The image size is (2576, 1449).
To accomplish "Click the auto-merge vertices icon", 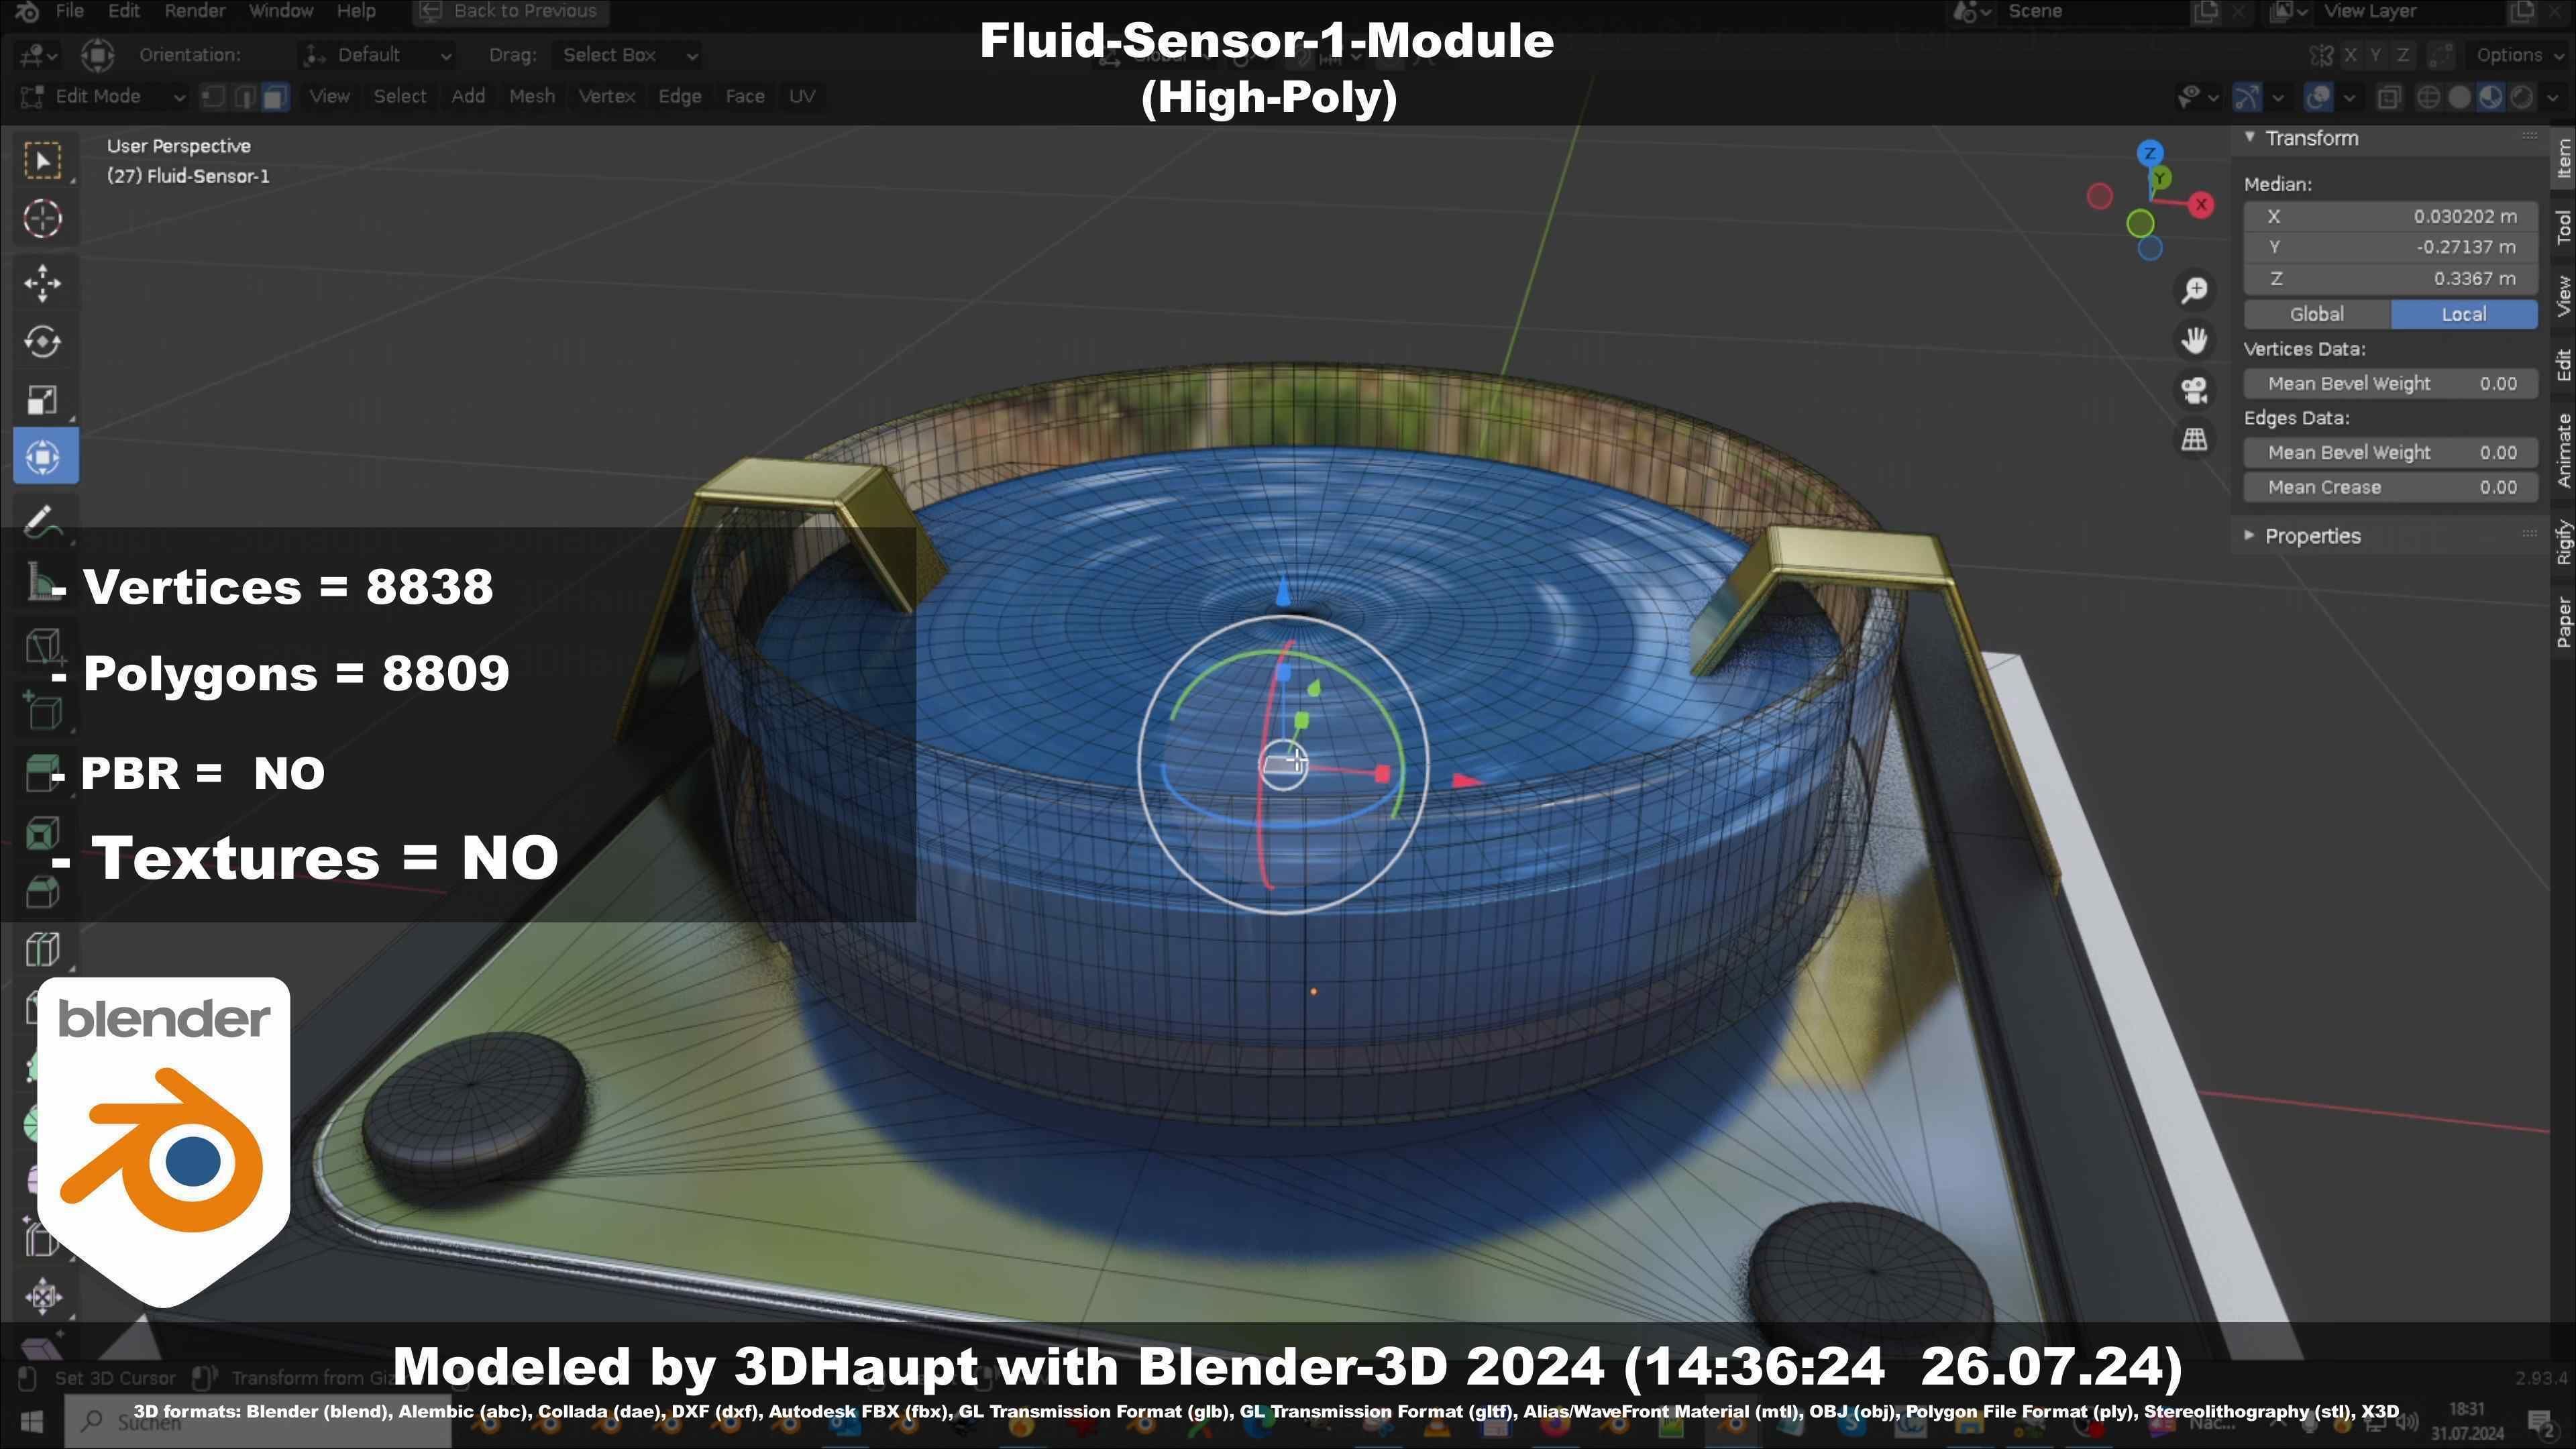I will click(2441, 55).
